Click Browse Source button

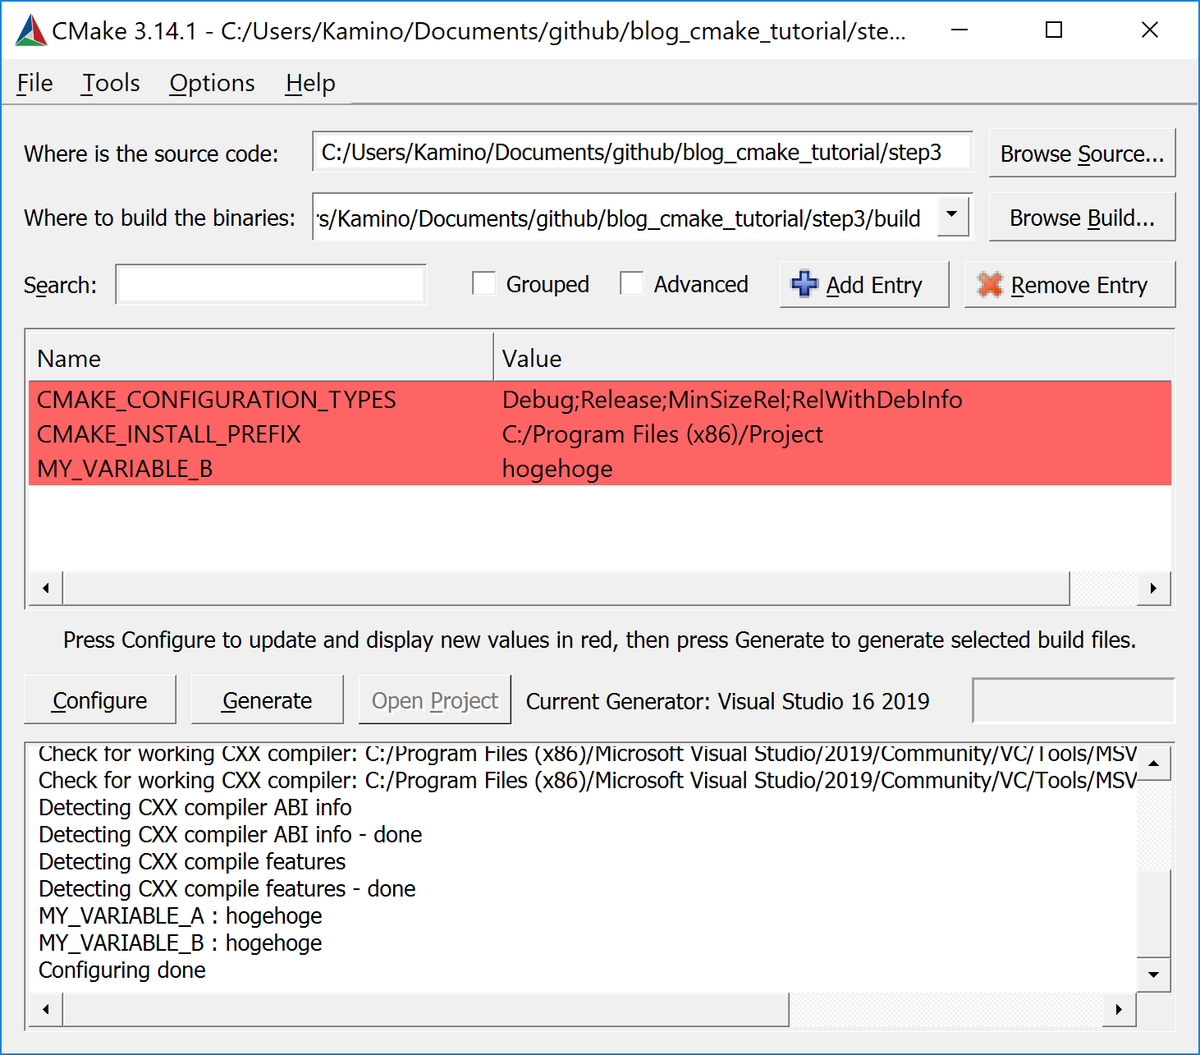pos(1082,154)
